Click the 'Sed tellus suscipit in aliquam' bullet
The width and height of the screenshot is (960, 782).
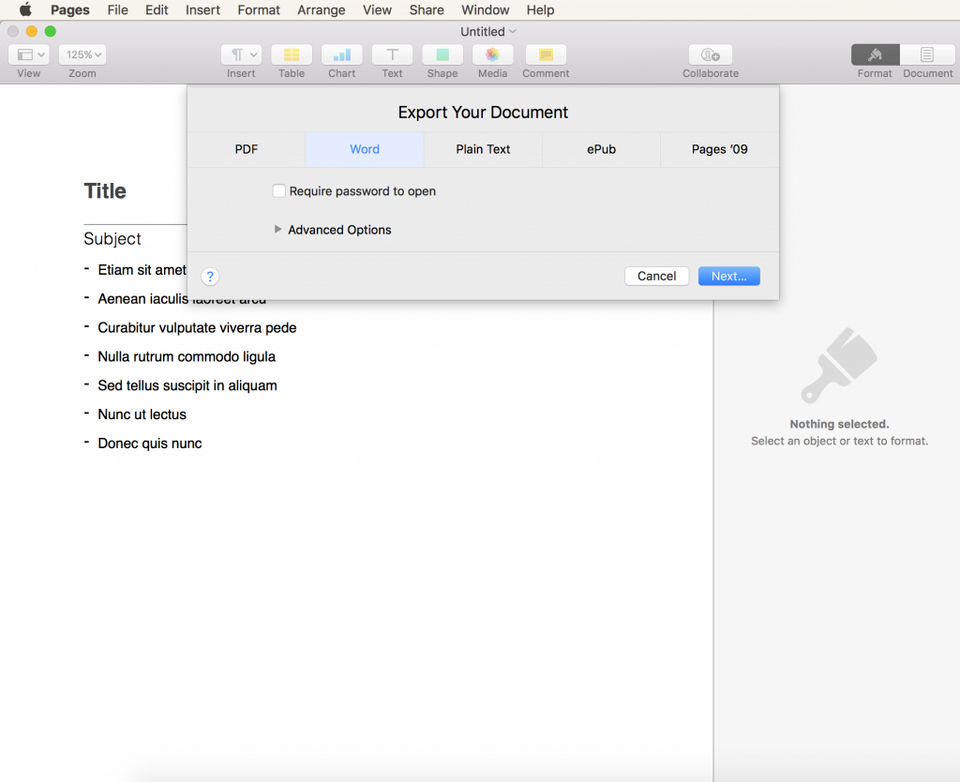(187, 386)
